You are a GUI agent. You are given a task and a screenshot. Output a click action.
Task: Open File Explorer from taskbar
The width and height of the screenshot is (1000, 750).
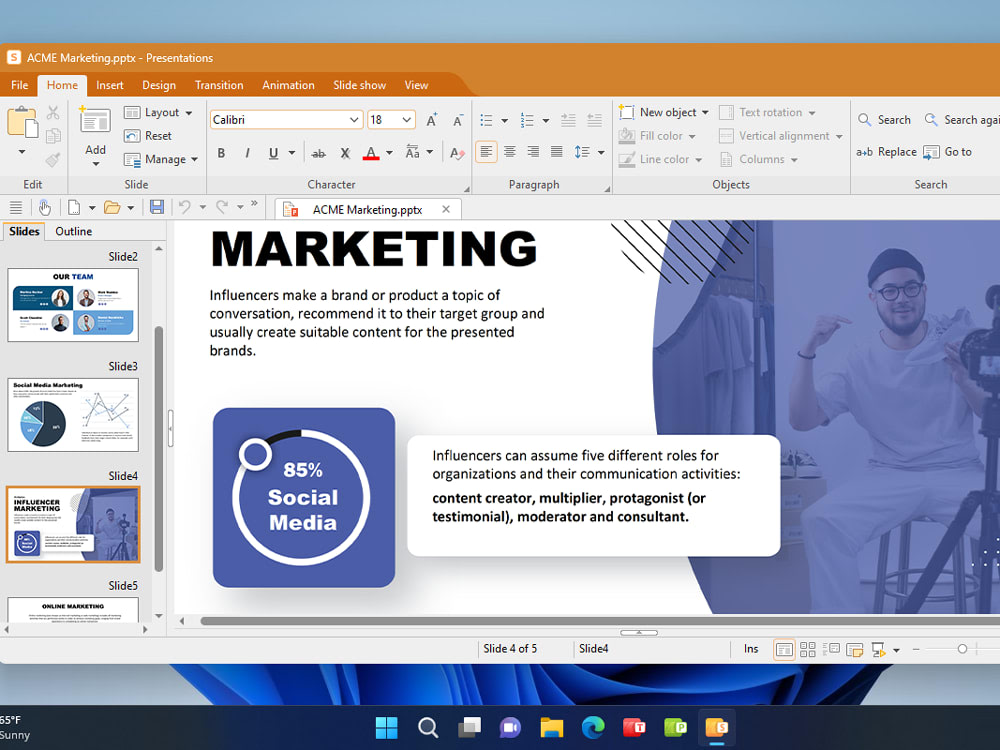pos(552,728)
